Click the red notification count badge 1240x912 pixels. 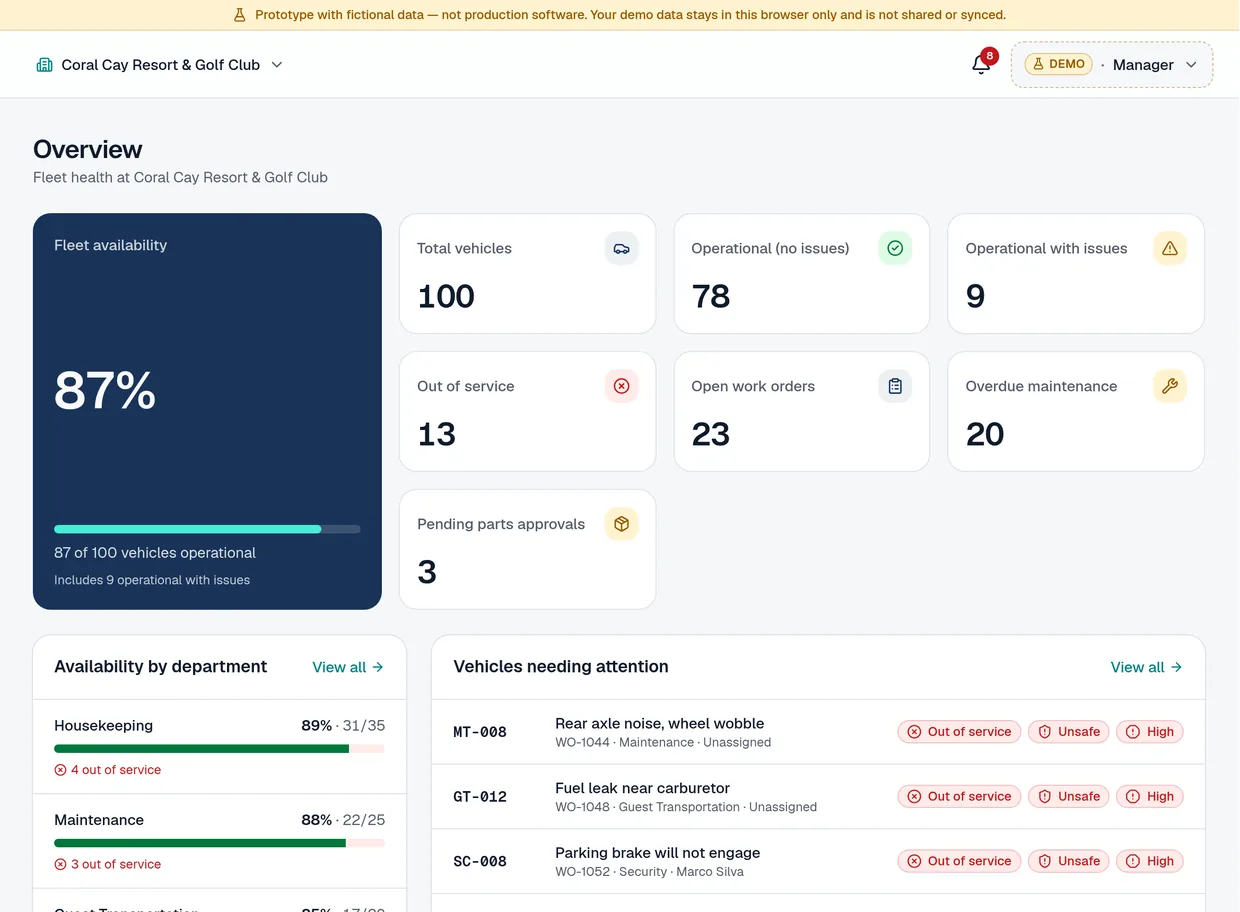(989, 56)
